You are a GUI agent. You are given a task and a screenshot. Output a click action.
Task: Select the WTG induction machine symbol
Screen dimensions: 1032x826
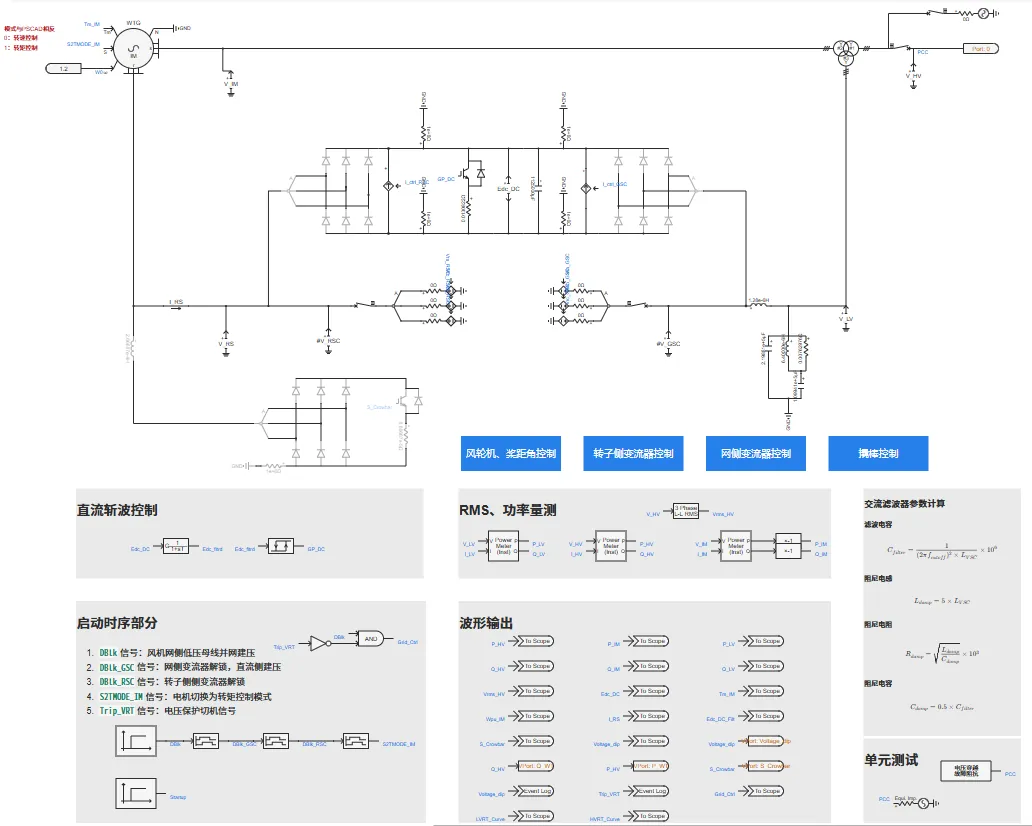pyautogui.click(x=134, y=49)
